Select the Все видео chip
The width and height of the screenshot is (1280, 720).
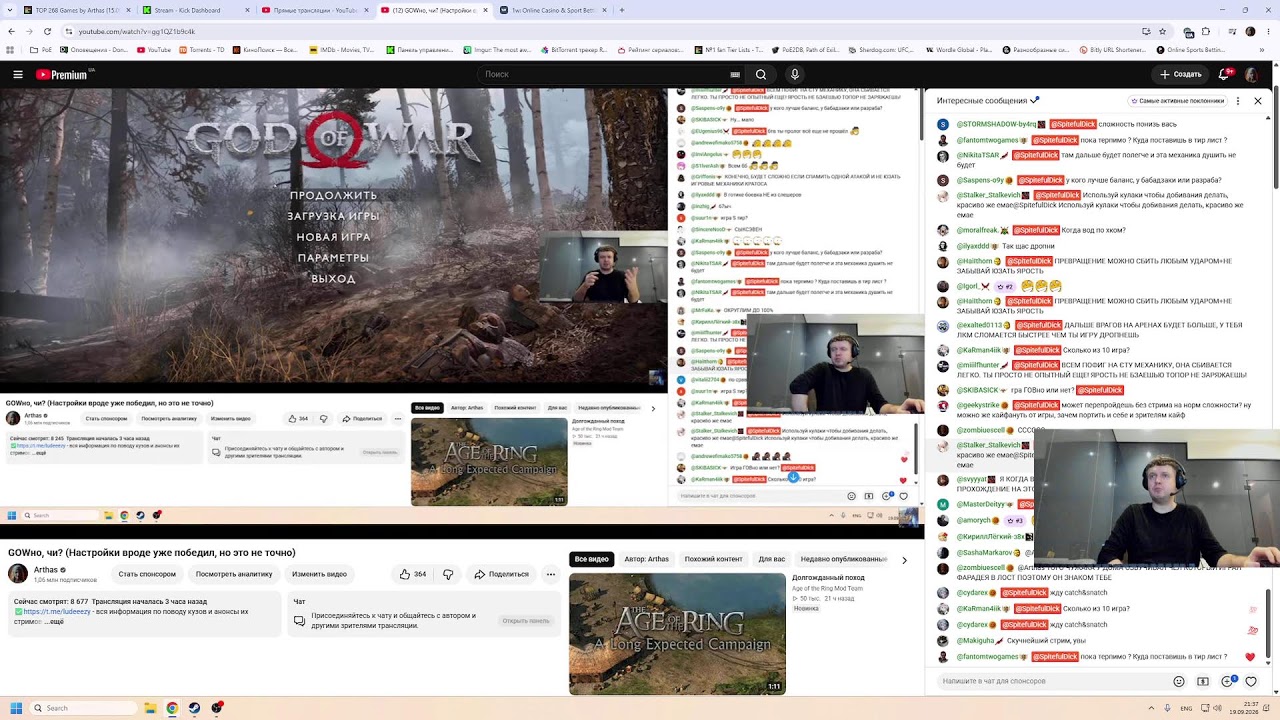(592, 559)
